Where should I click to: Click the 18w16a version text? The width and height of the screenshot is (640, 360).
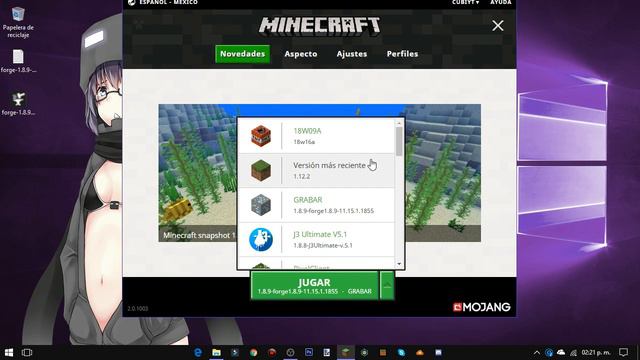tap(304, 142)
